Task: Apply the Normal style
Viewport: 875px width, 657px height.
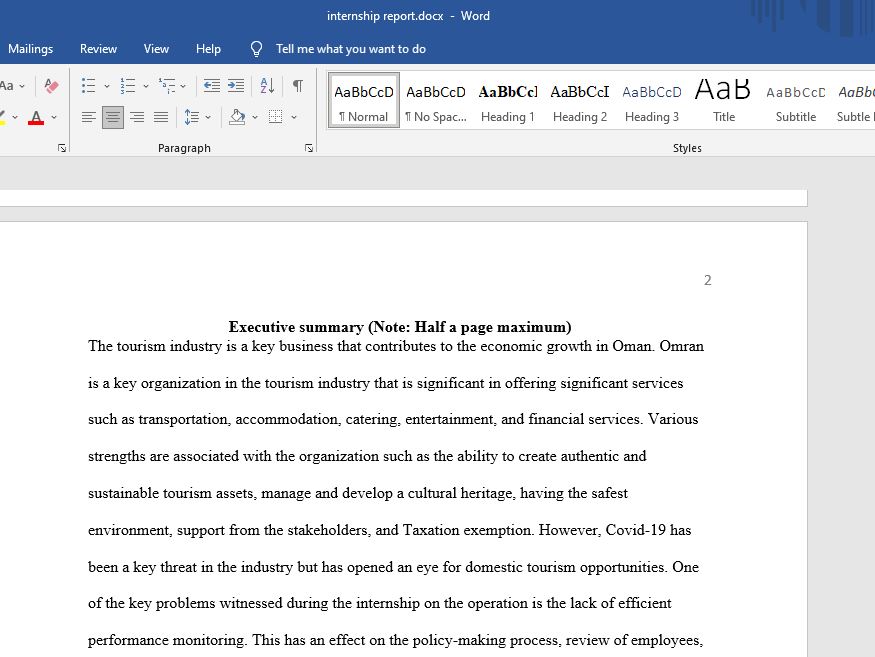Action: (364, 100)
